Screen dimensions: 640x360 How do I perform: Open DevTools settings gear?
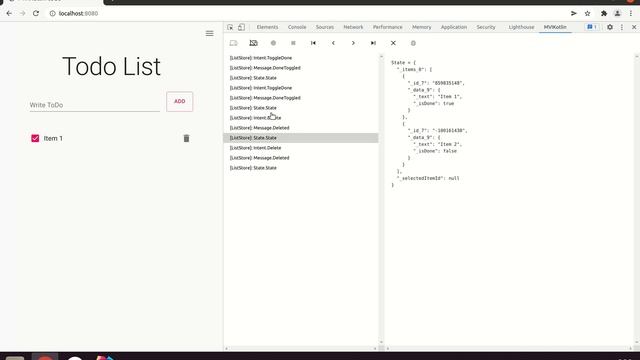[610, 27]
